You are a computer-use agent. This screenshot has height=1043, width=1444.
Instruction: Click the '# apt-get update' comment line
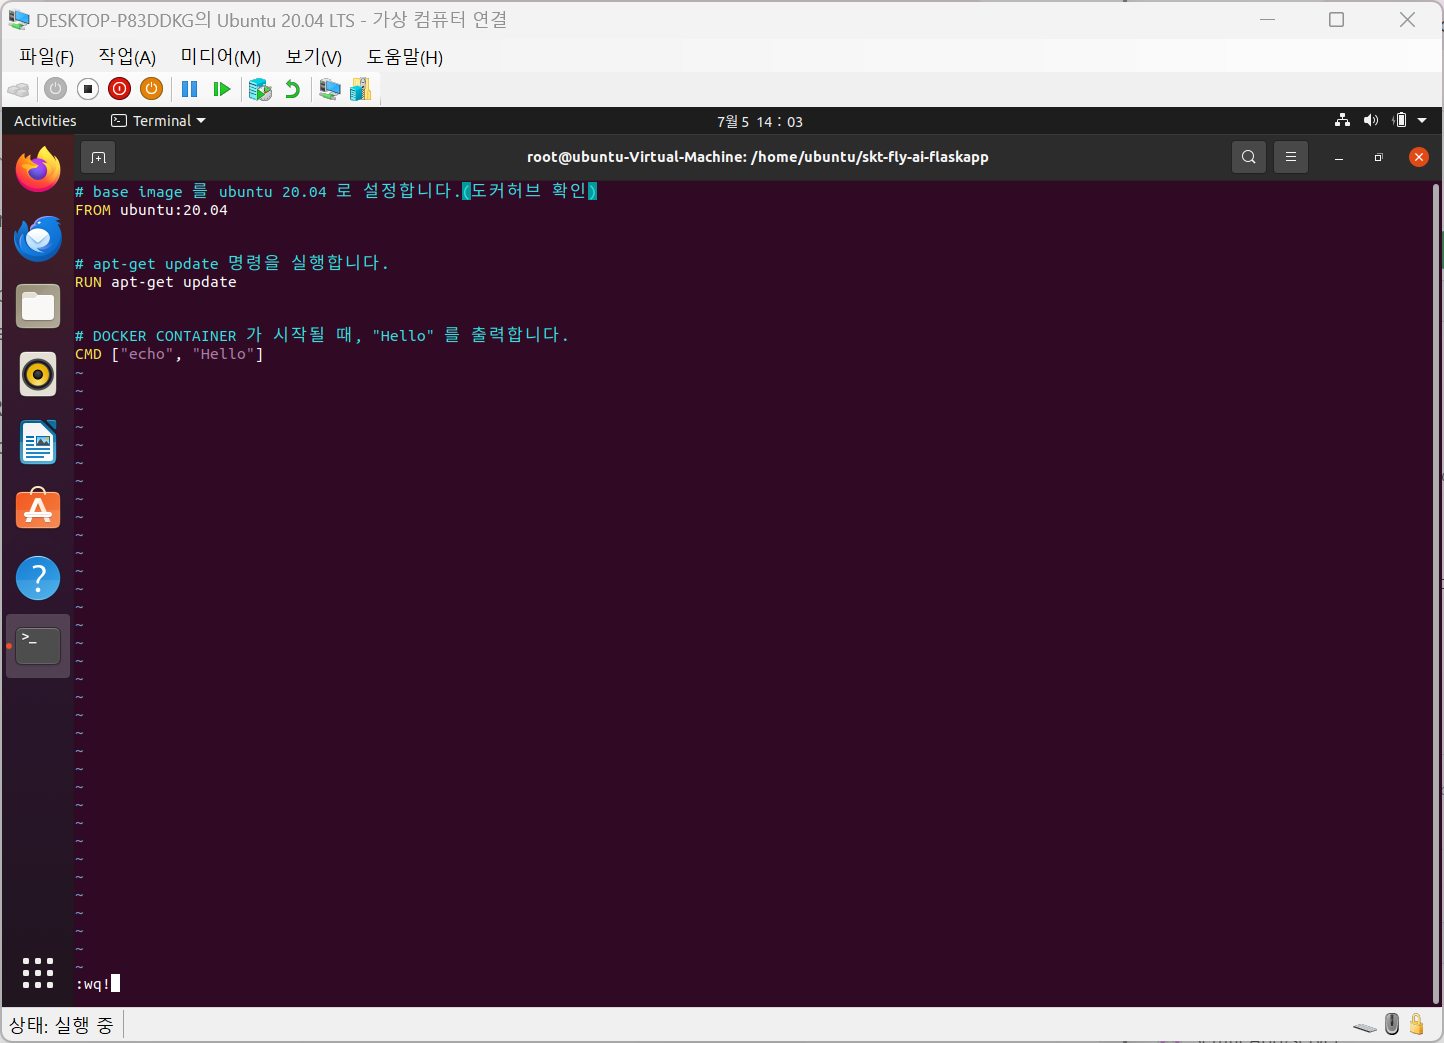(x=231, y=263)
